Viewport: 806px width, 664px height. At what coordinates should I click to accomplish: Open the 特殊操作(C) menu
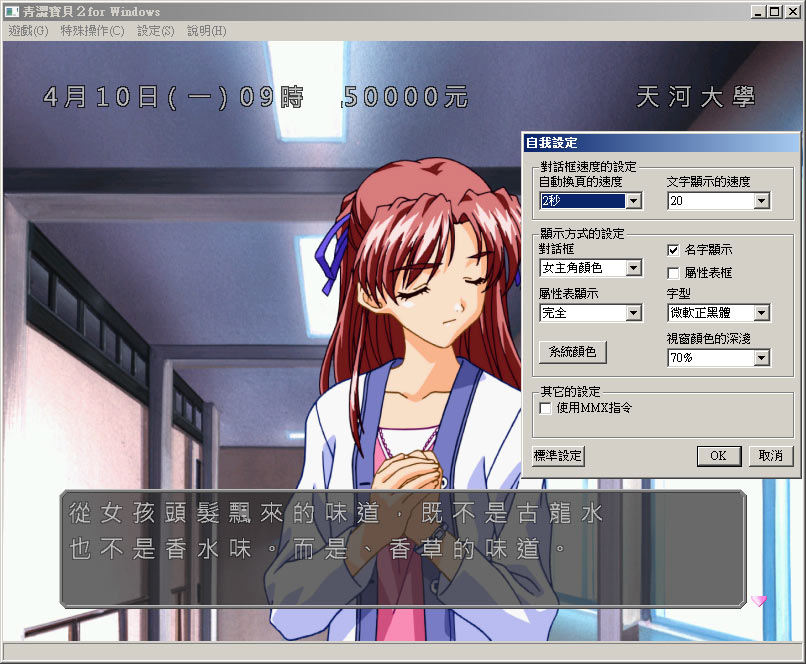coord(92,31)
